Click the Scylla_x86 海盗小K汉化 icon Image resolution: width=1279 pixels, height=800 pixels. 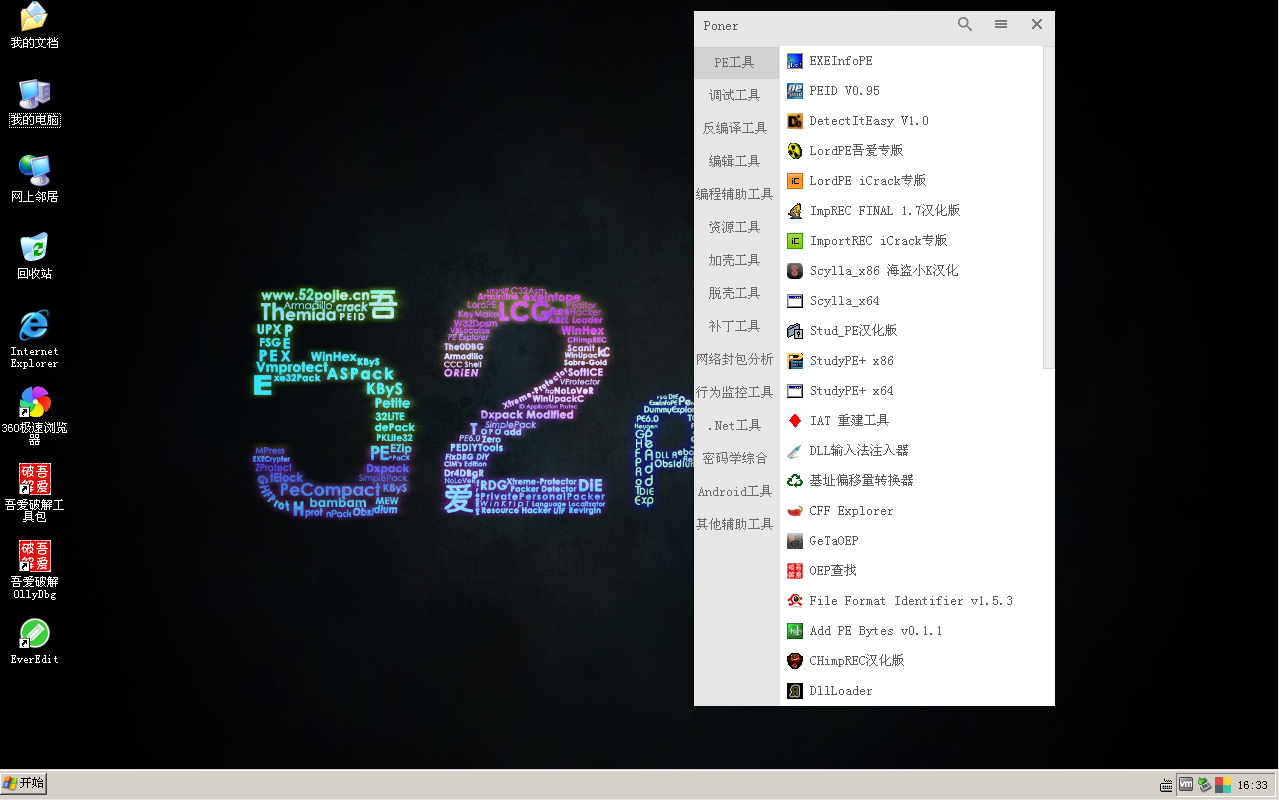click(x=795, y=271)
